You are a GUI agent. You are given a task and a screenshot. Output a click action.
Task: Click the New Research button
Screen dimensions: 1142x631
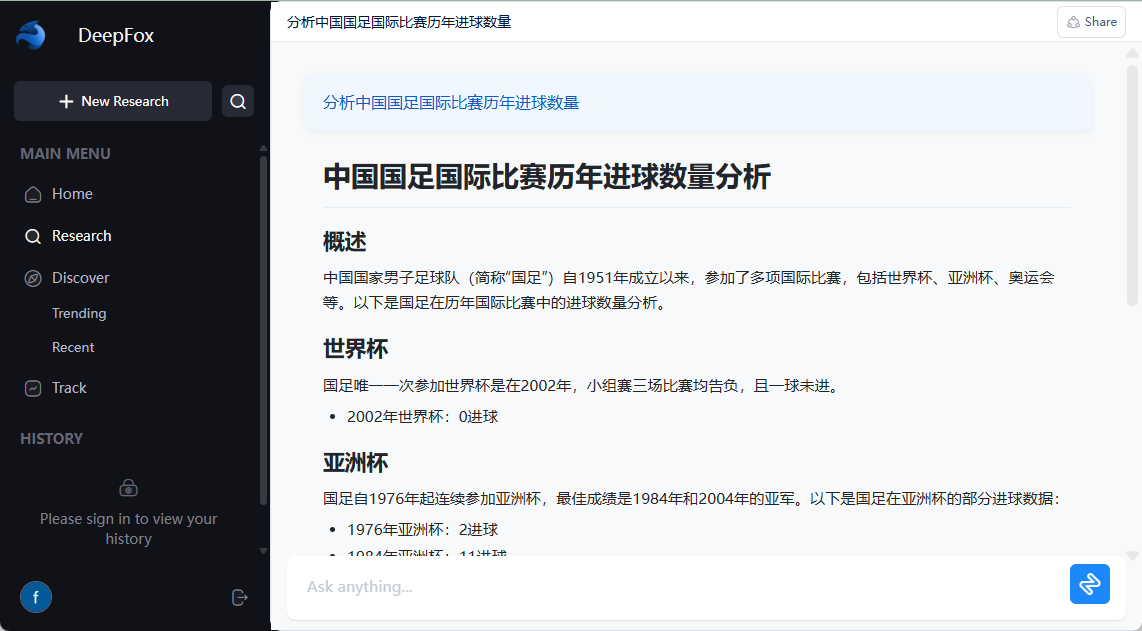(x=112, y=101)
